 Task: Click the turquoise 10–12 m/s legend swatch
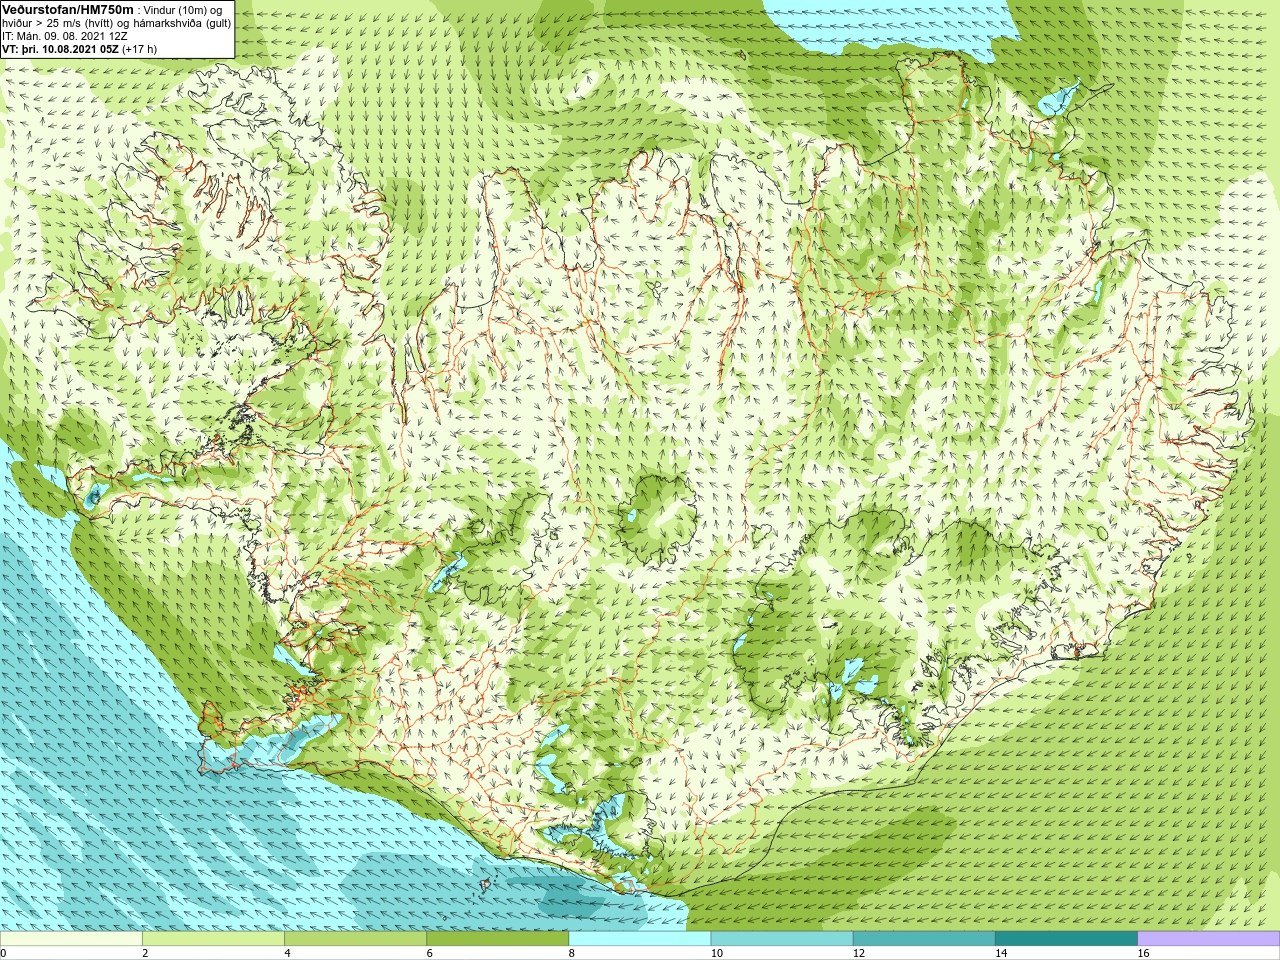tap(781, 939)
